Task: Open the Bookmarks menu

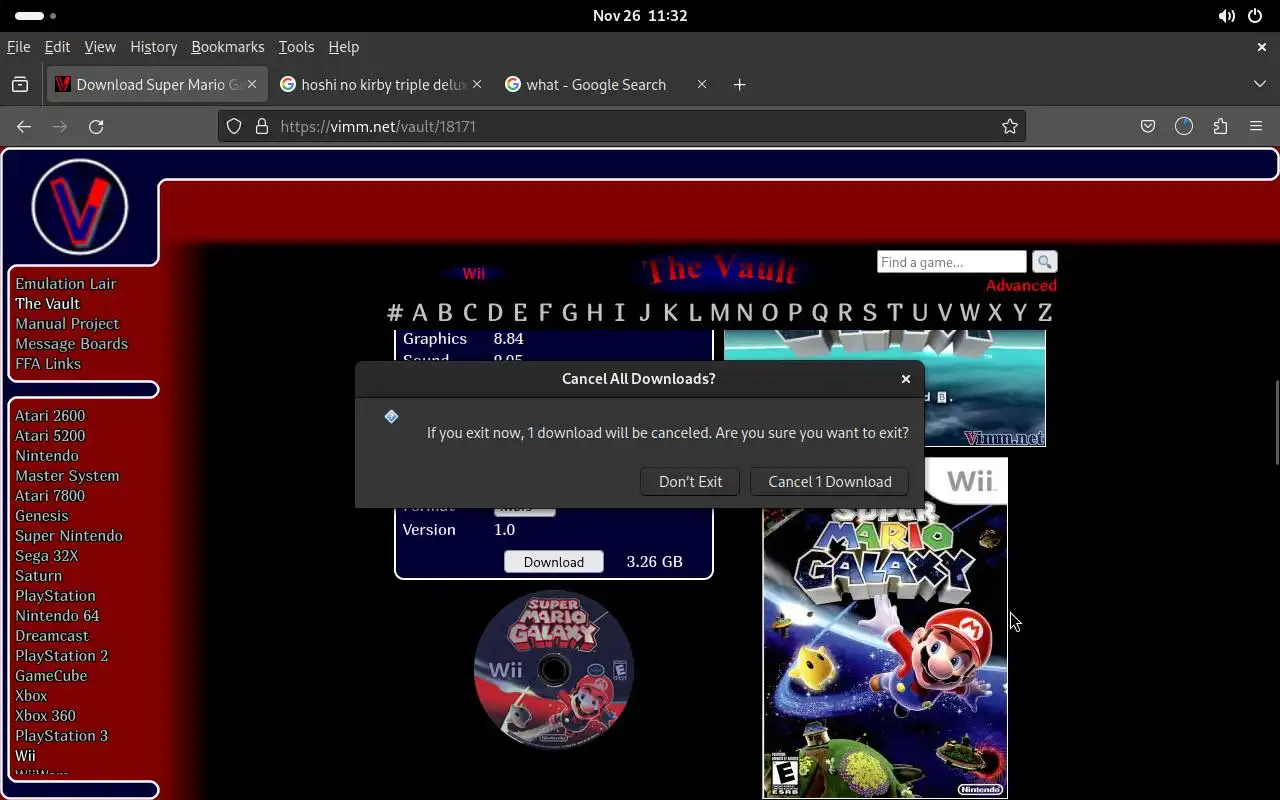Action: coord(228,47)
